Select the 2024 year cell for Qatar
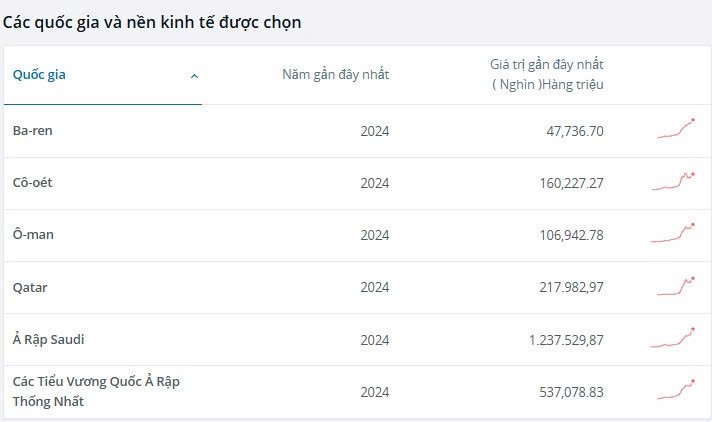 [375, 287]
